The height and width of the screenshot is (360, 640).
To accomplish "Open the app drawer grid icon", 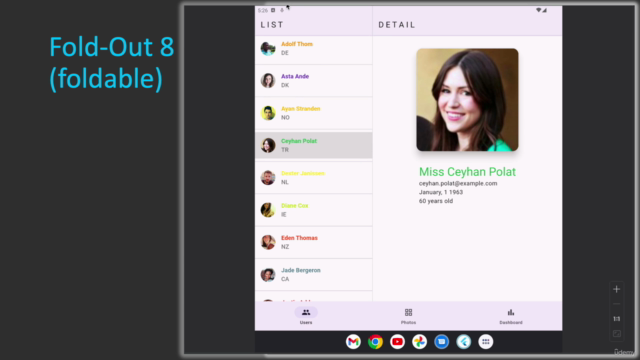I will (x=486, y=342).
